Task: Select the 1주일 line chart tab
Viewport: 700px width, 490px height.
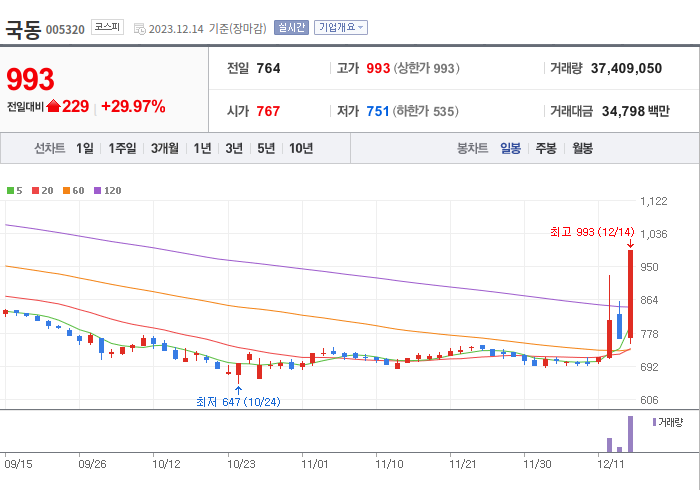Action: 122,148
